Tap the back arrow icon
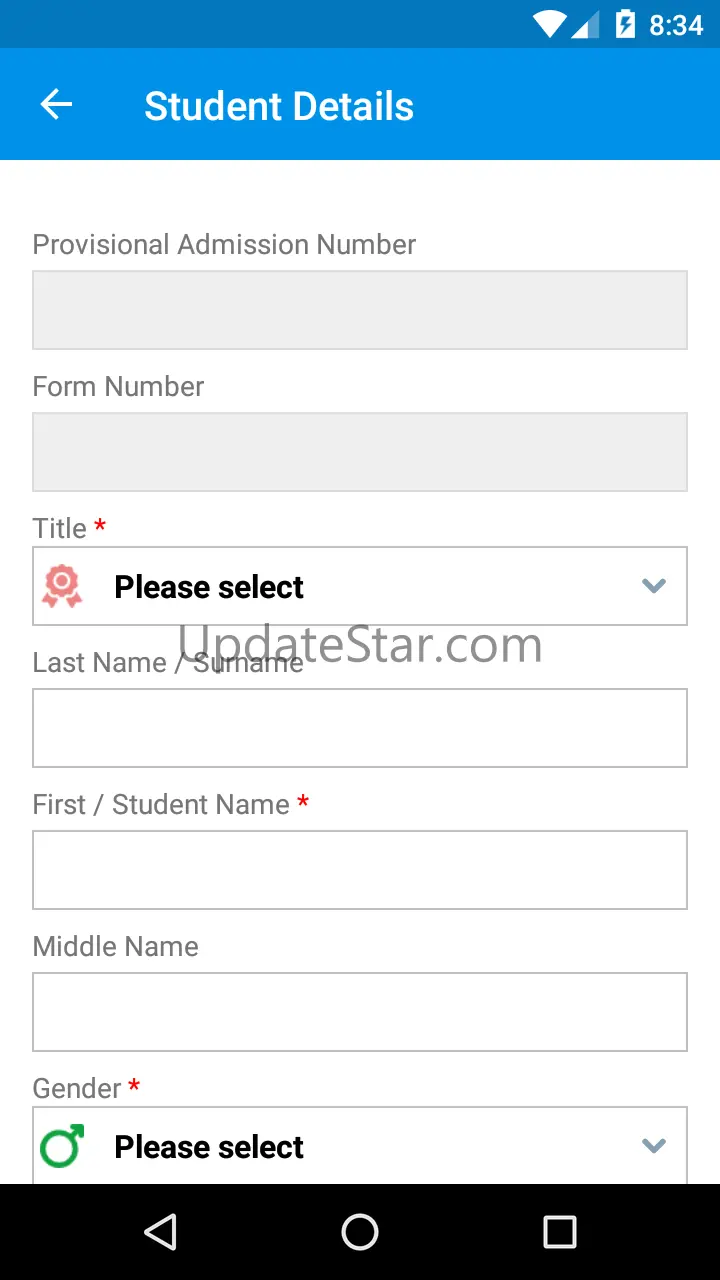720x1280 pixels. (x=56, y=104)
